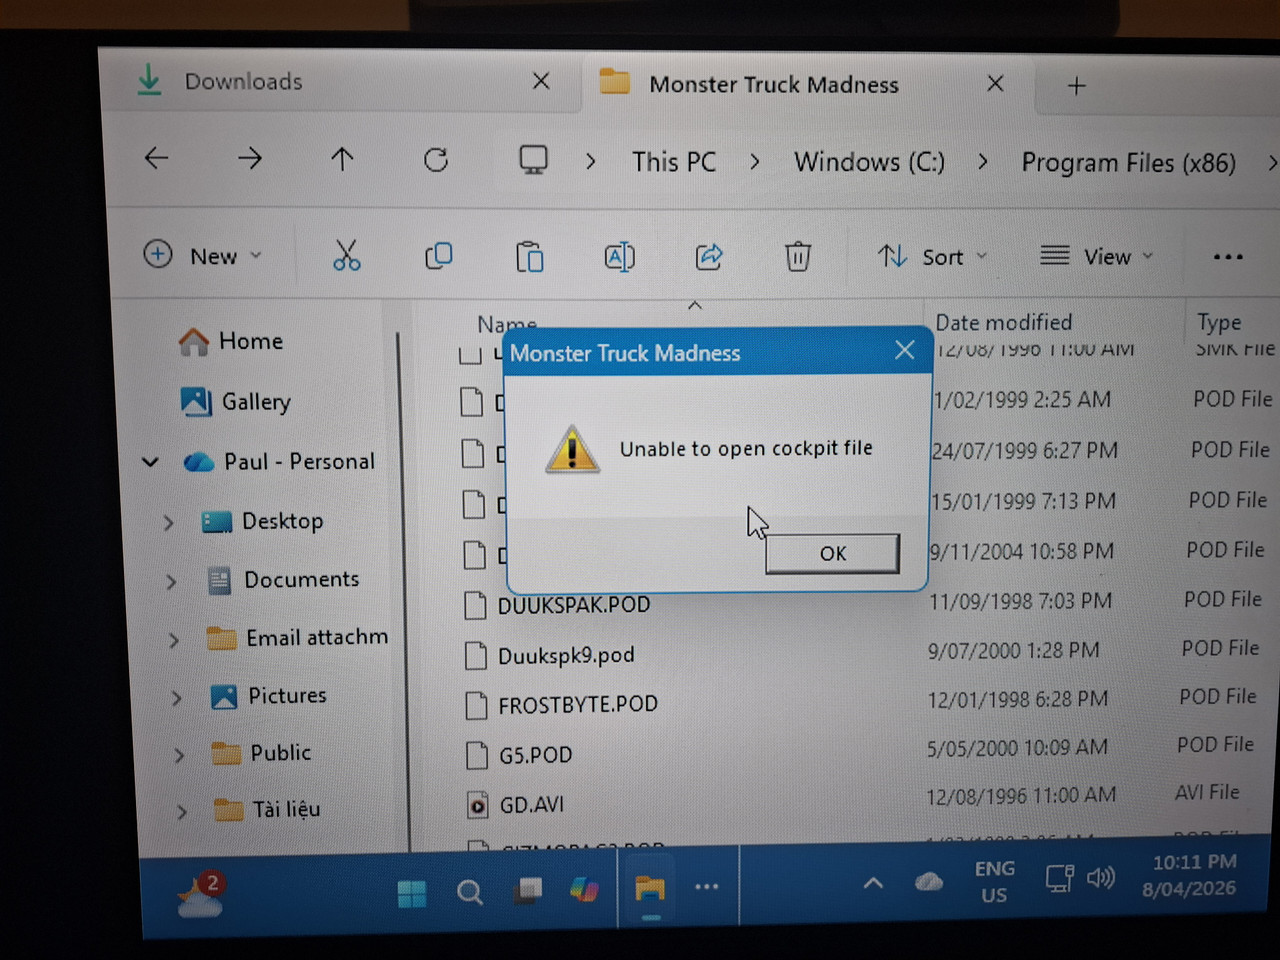The height and width of the screenshot is (960, 1280).
Task: Cut the selected item
Action: [x=347, y=256]
